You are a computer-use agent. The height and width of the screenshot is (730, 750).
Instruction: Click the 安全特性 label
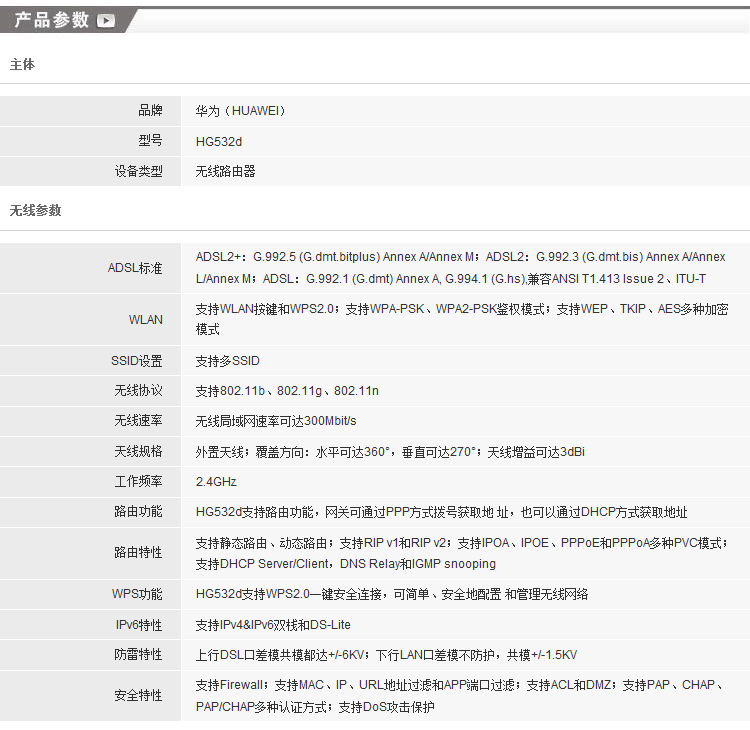point(138,695)
